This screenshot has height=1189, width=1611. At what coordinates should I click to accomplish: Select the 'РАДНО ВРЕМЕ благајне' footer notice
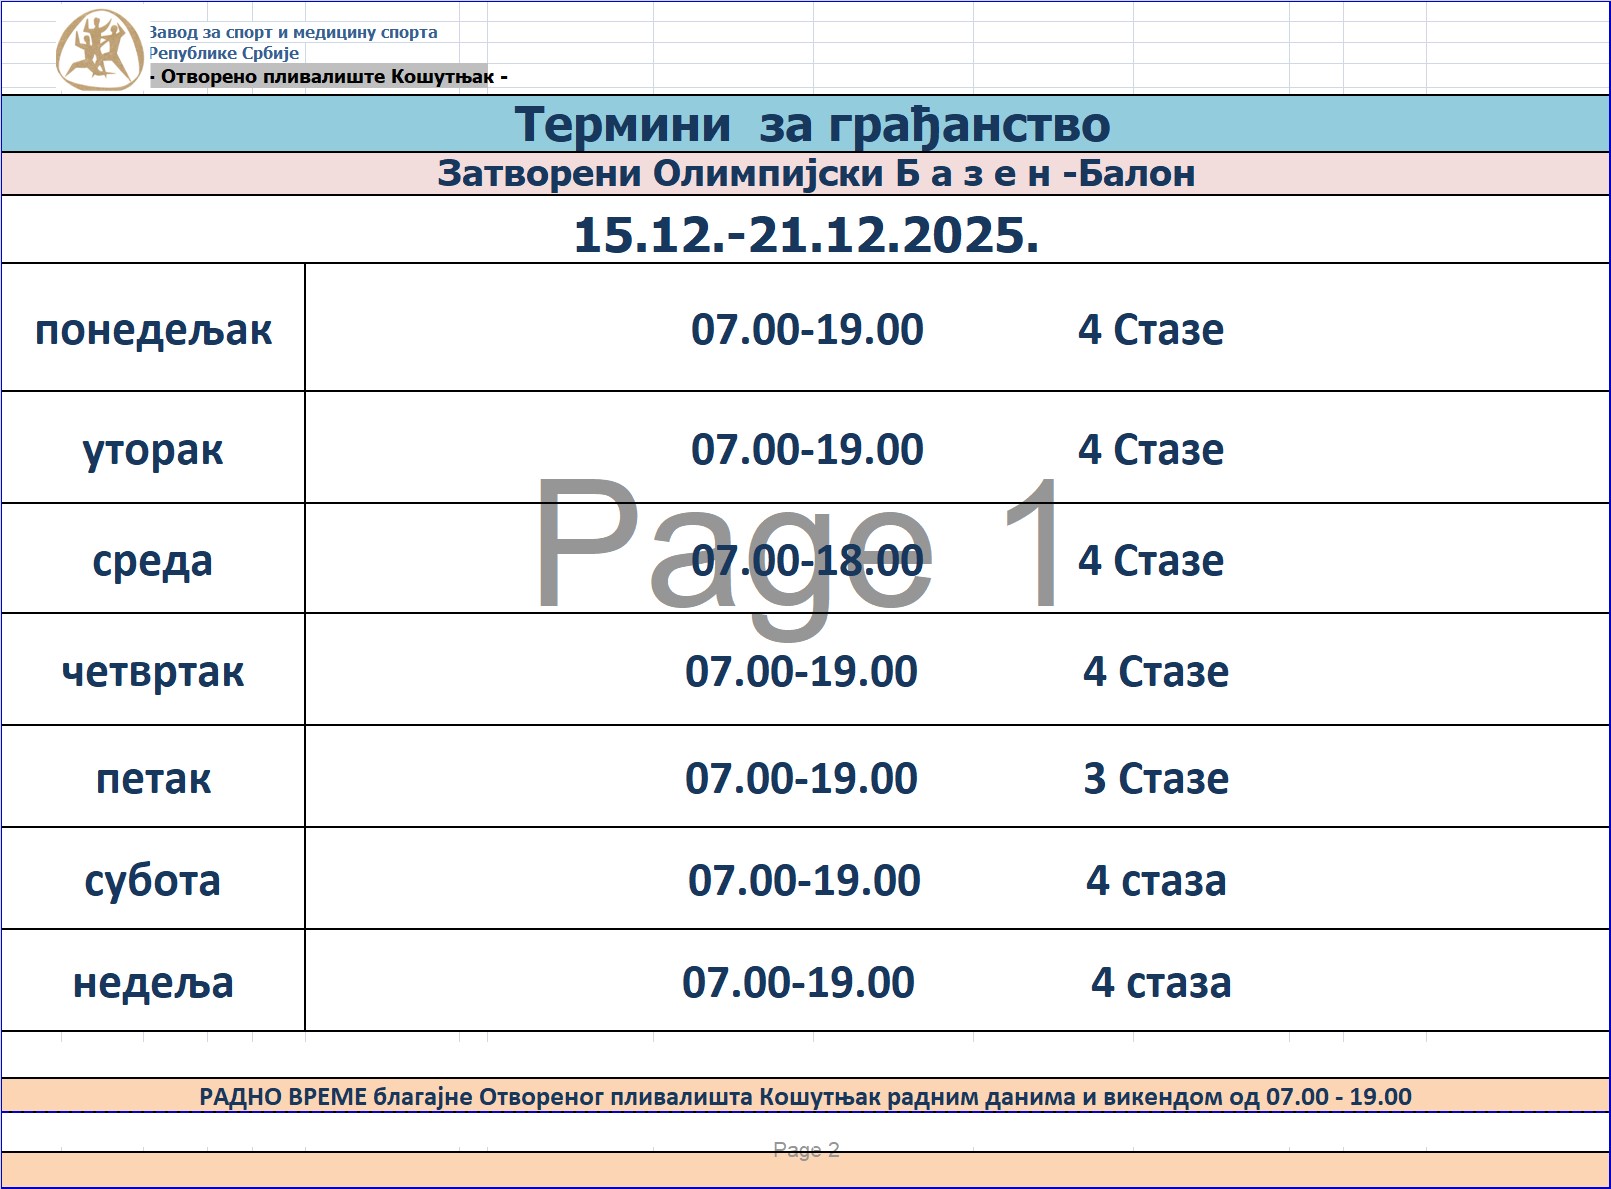[805, 1096]
